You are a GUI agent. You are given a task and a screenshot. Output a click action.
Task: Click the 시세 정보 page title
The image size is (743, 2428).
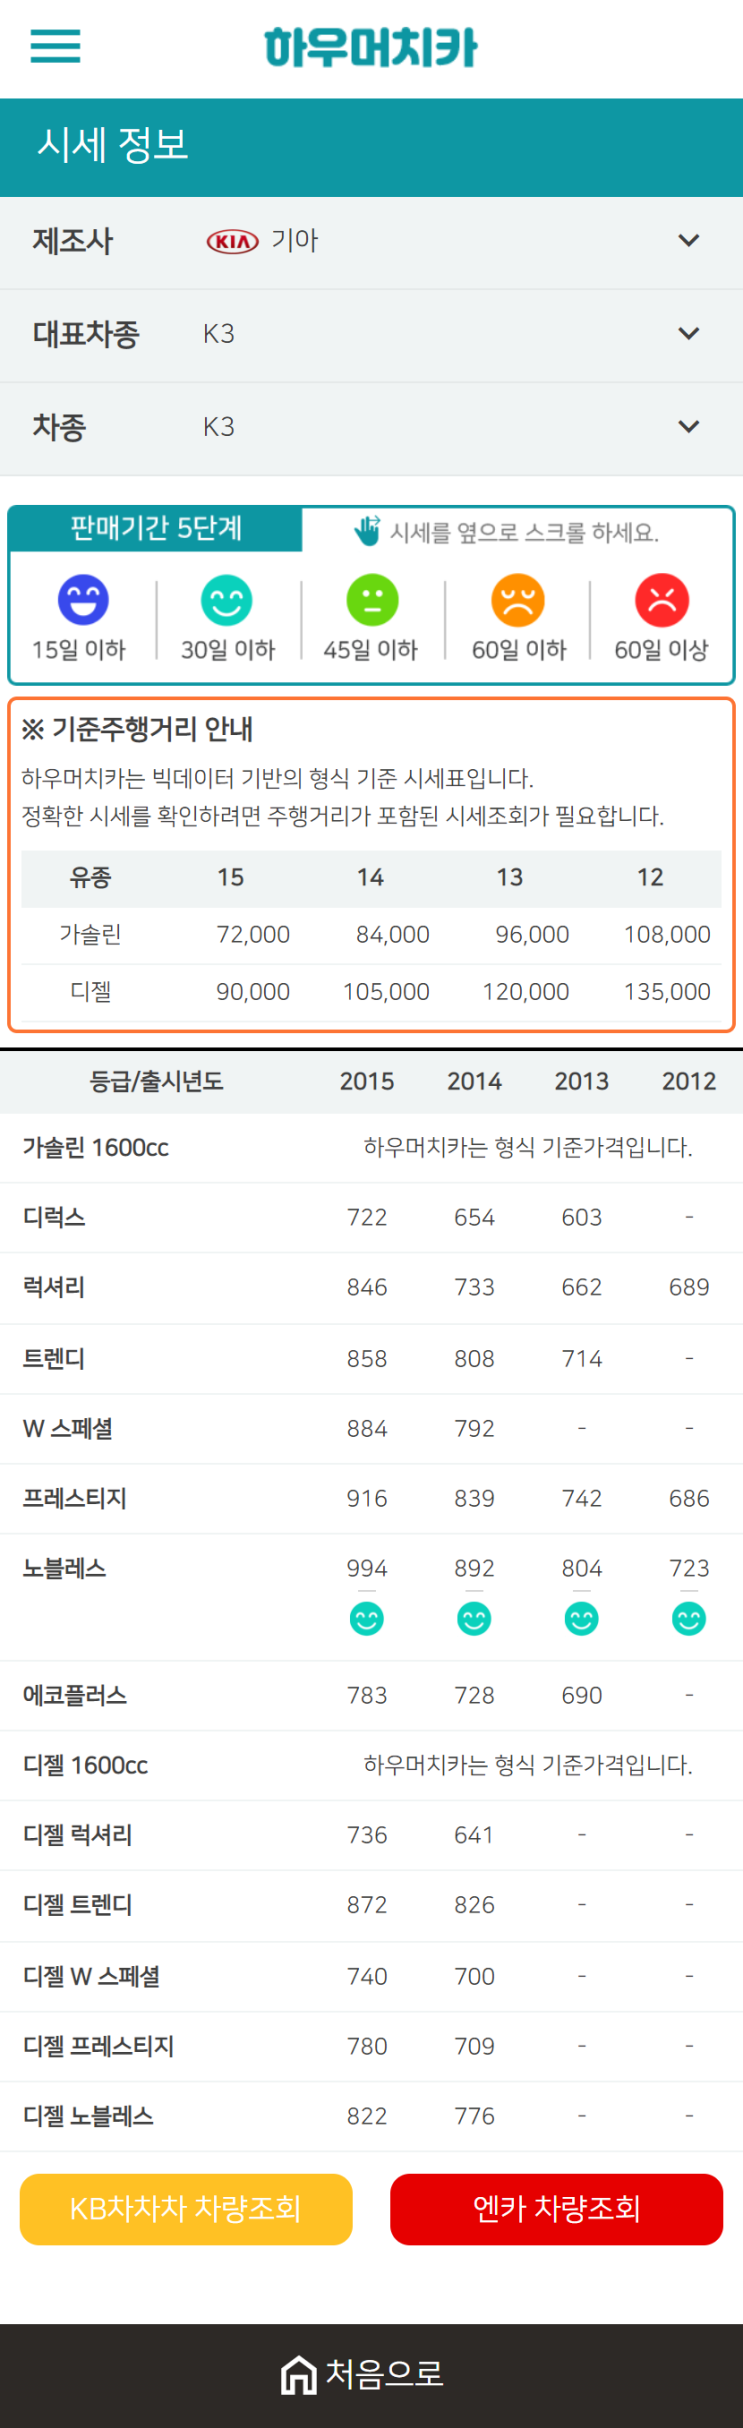(x=113, y=146)
